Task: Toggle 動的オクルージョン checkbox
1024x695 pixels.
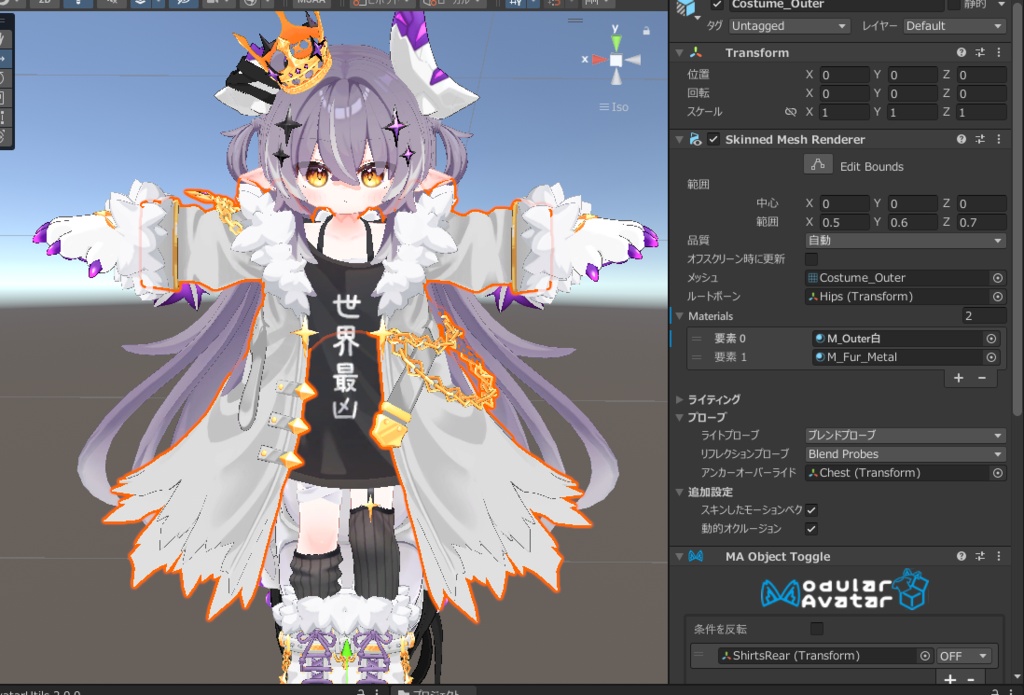Action: click(x=811, y=528)
